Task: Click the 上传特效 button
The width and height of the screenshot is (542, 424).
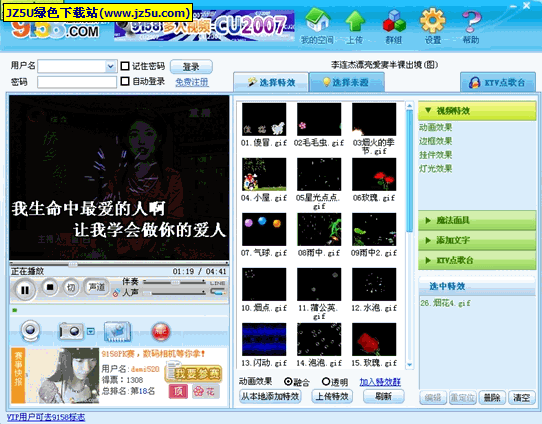Action: tap(332, 396)
